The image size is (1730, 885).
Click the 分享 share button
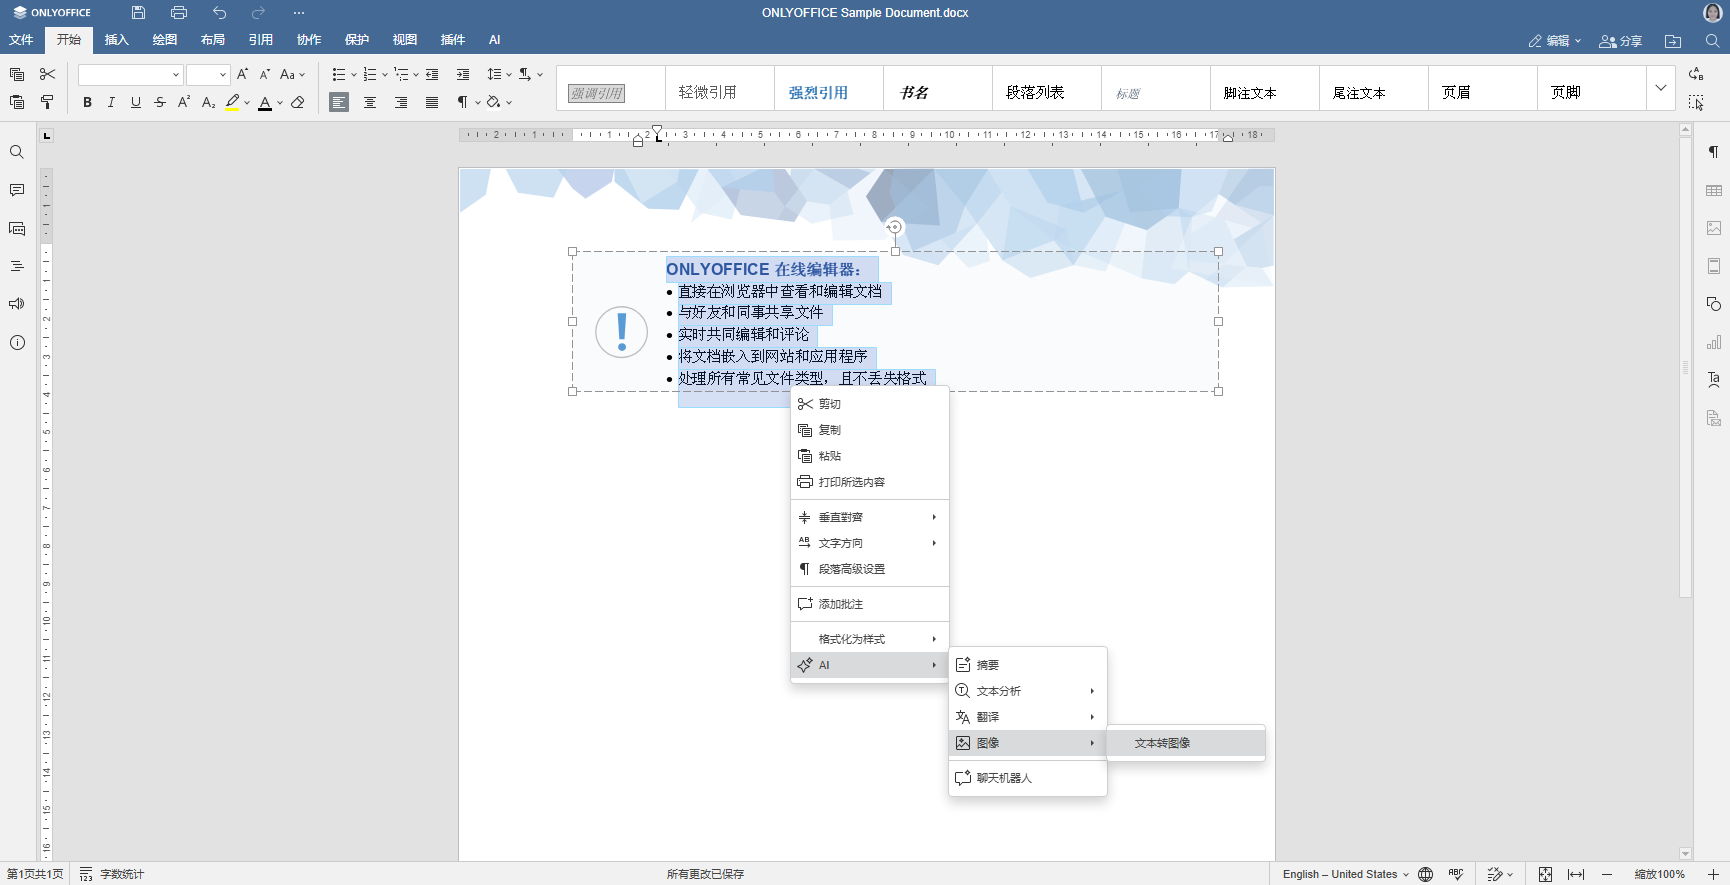coord(1621,41)
